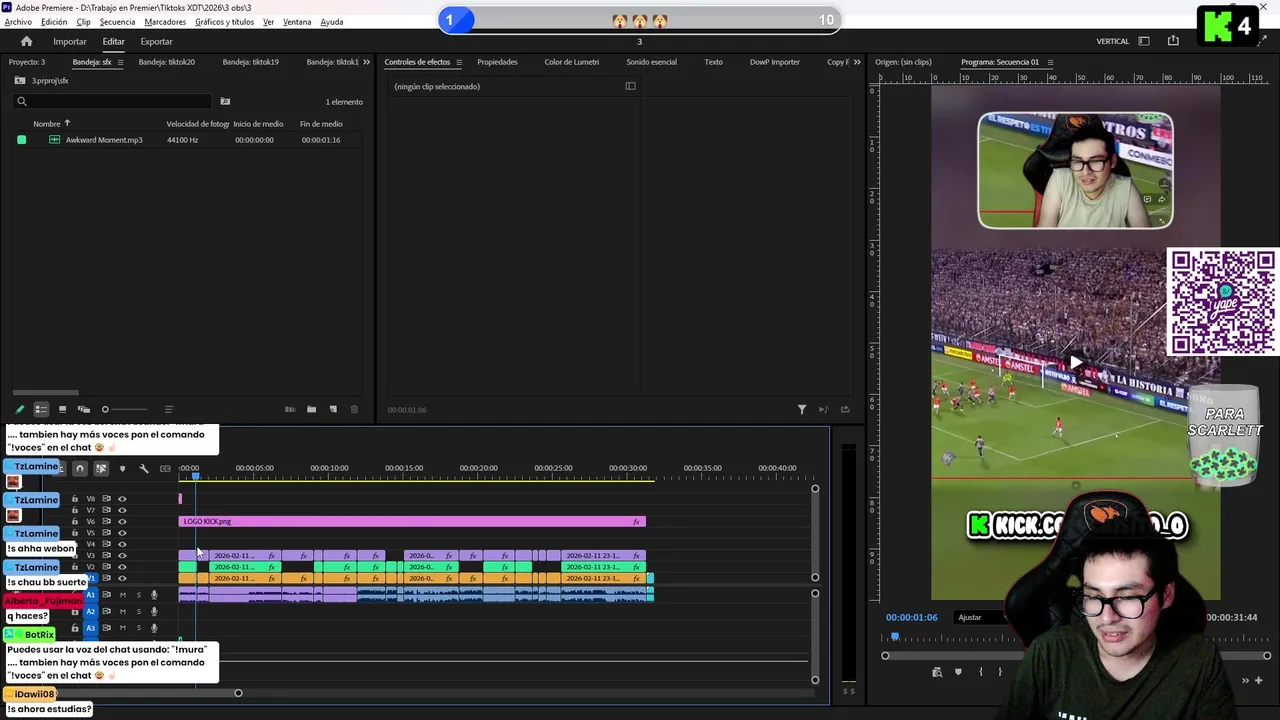
Task: Go to the Home screen icon
Action: point(26,41)
